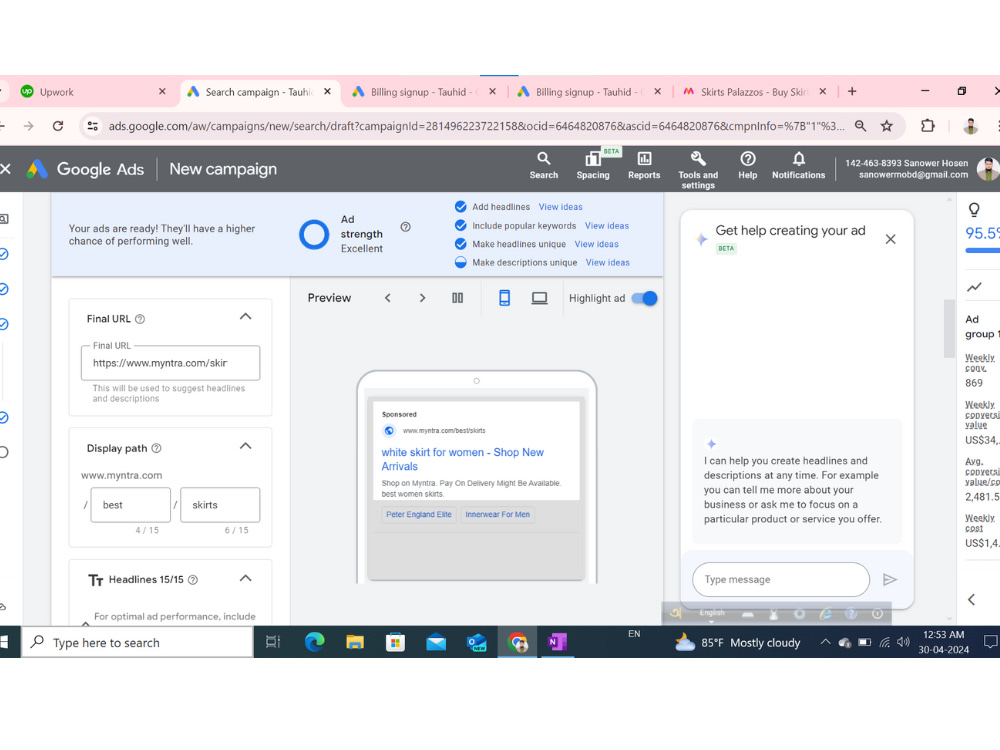
Task: Open the Notifications bell
Action: [798, 166]
